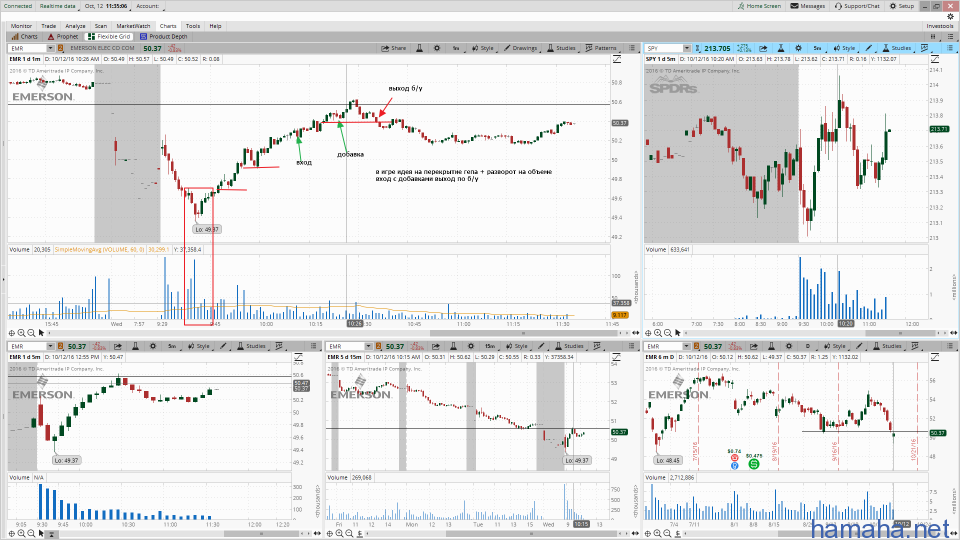Zoom out on the EMR 1m chart
Screen dimensions: 960x540
click(31, 333)
